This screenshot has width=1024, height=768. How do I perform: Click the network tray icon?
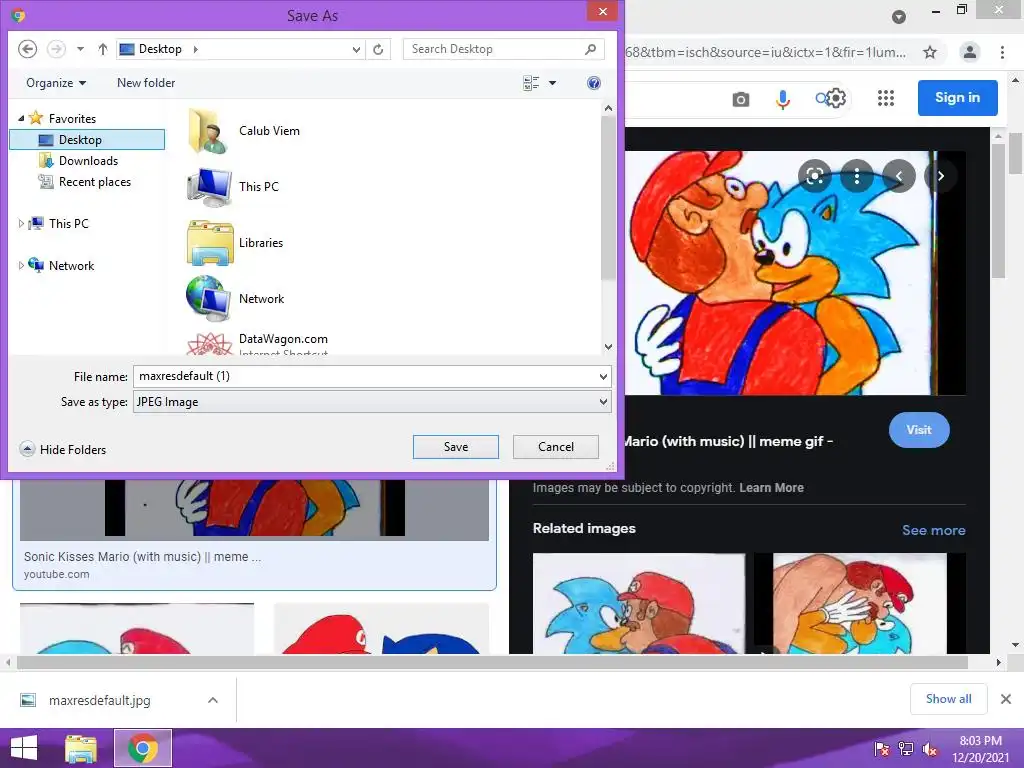coord(906,749)
